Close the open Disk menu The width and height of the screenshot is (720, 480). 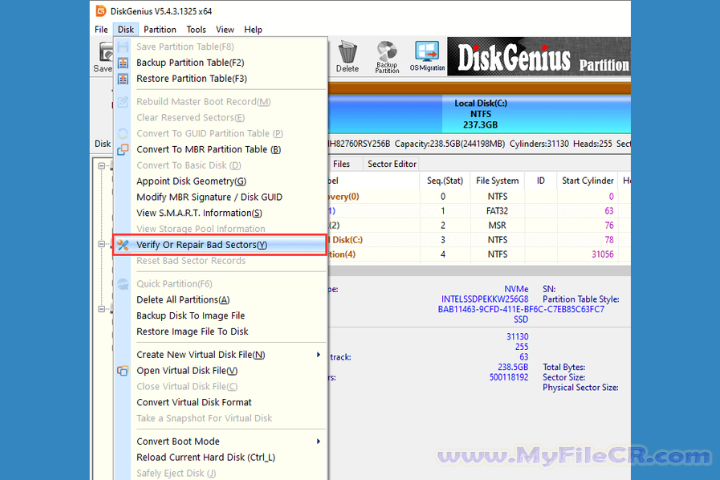point(125,29)
